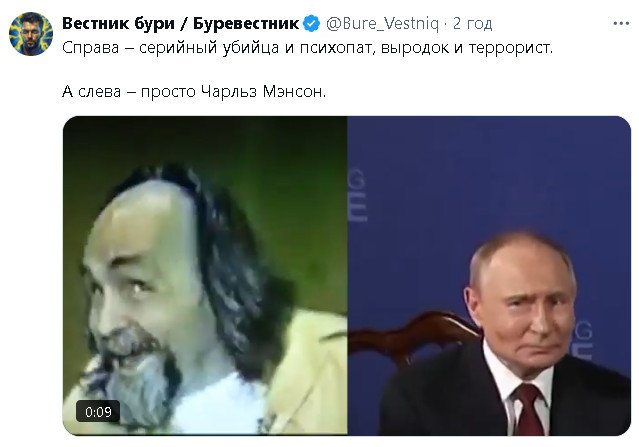639x447 pixels.
Task: Click the tweet line starting with 'Справа – серийный'
Action: coord(308,48)
